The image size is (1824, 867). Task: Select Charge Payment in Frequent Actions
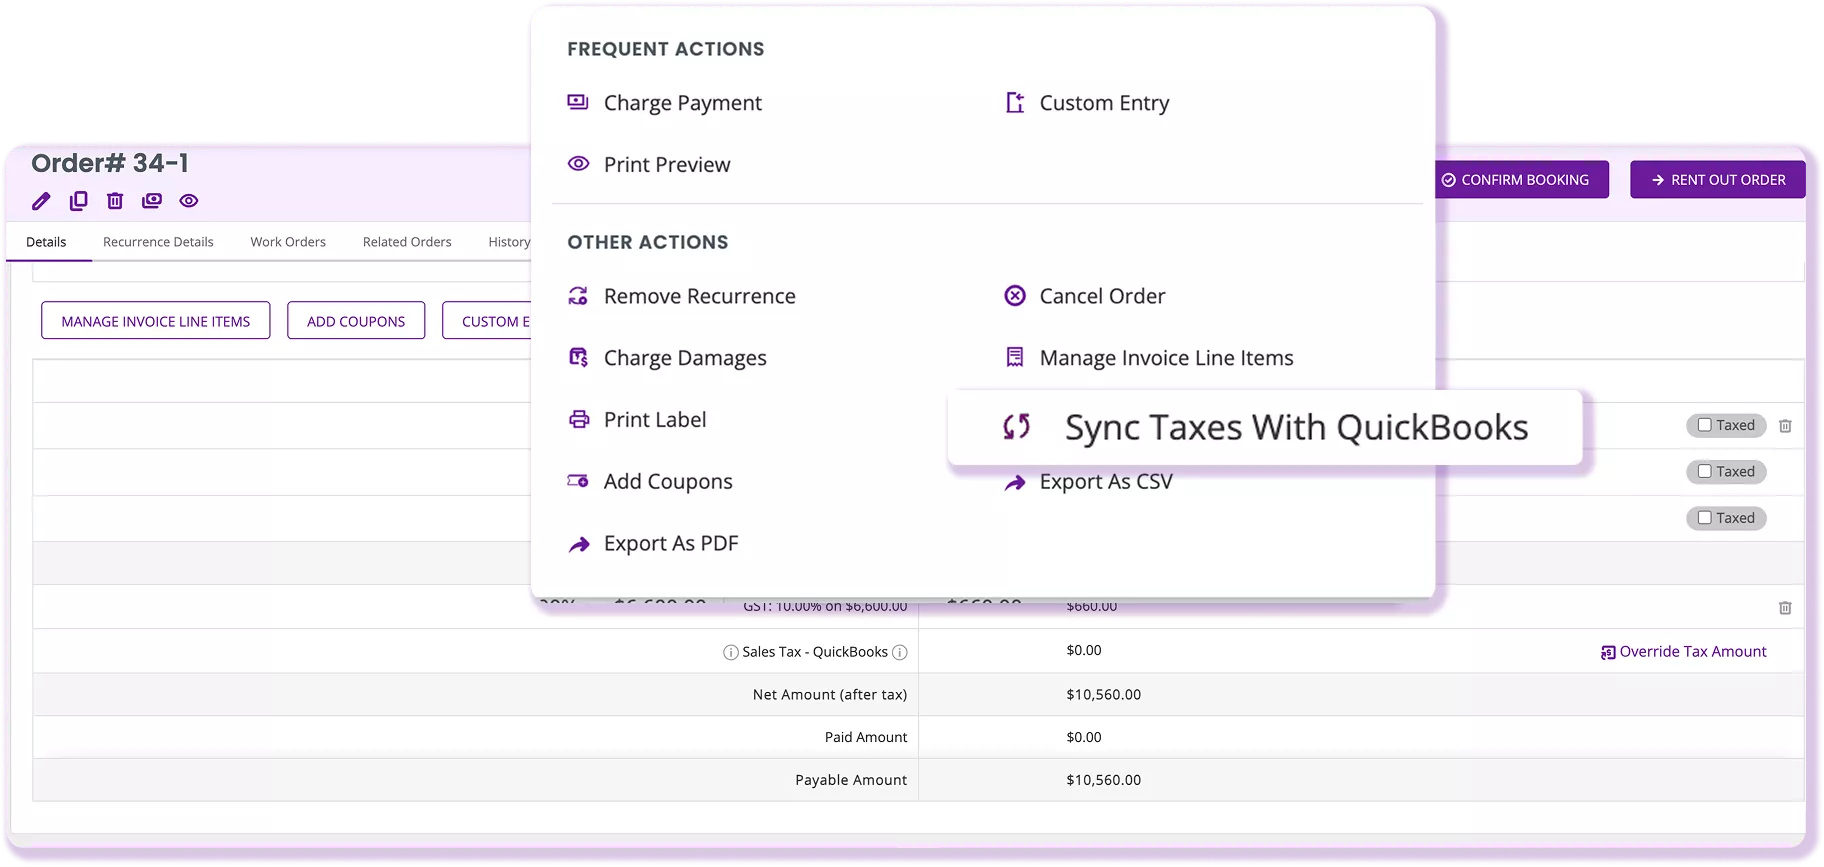point(682,103)
